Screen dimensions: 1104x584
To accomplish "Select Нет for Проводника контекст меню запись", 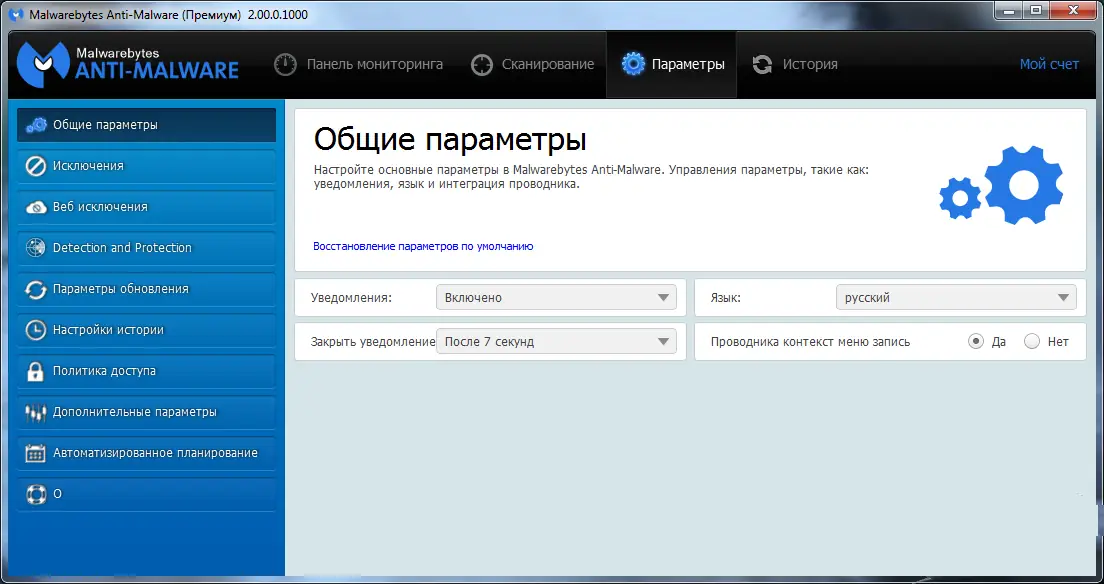I will pyautogui.click(x=1032, y=342).
